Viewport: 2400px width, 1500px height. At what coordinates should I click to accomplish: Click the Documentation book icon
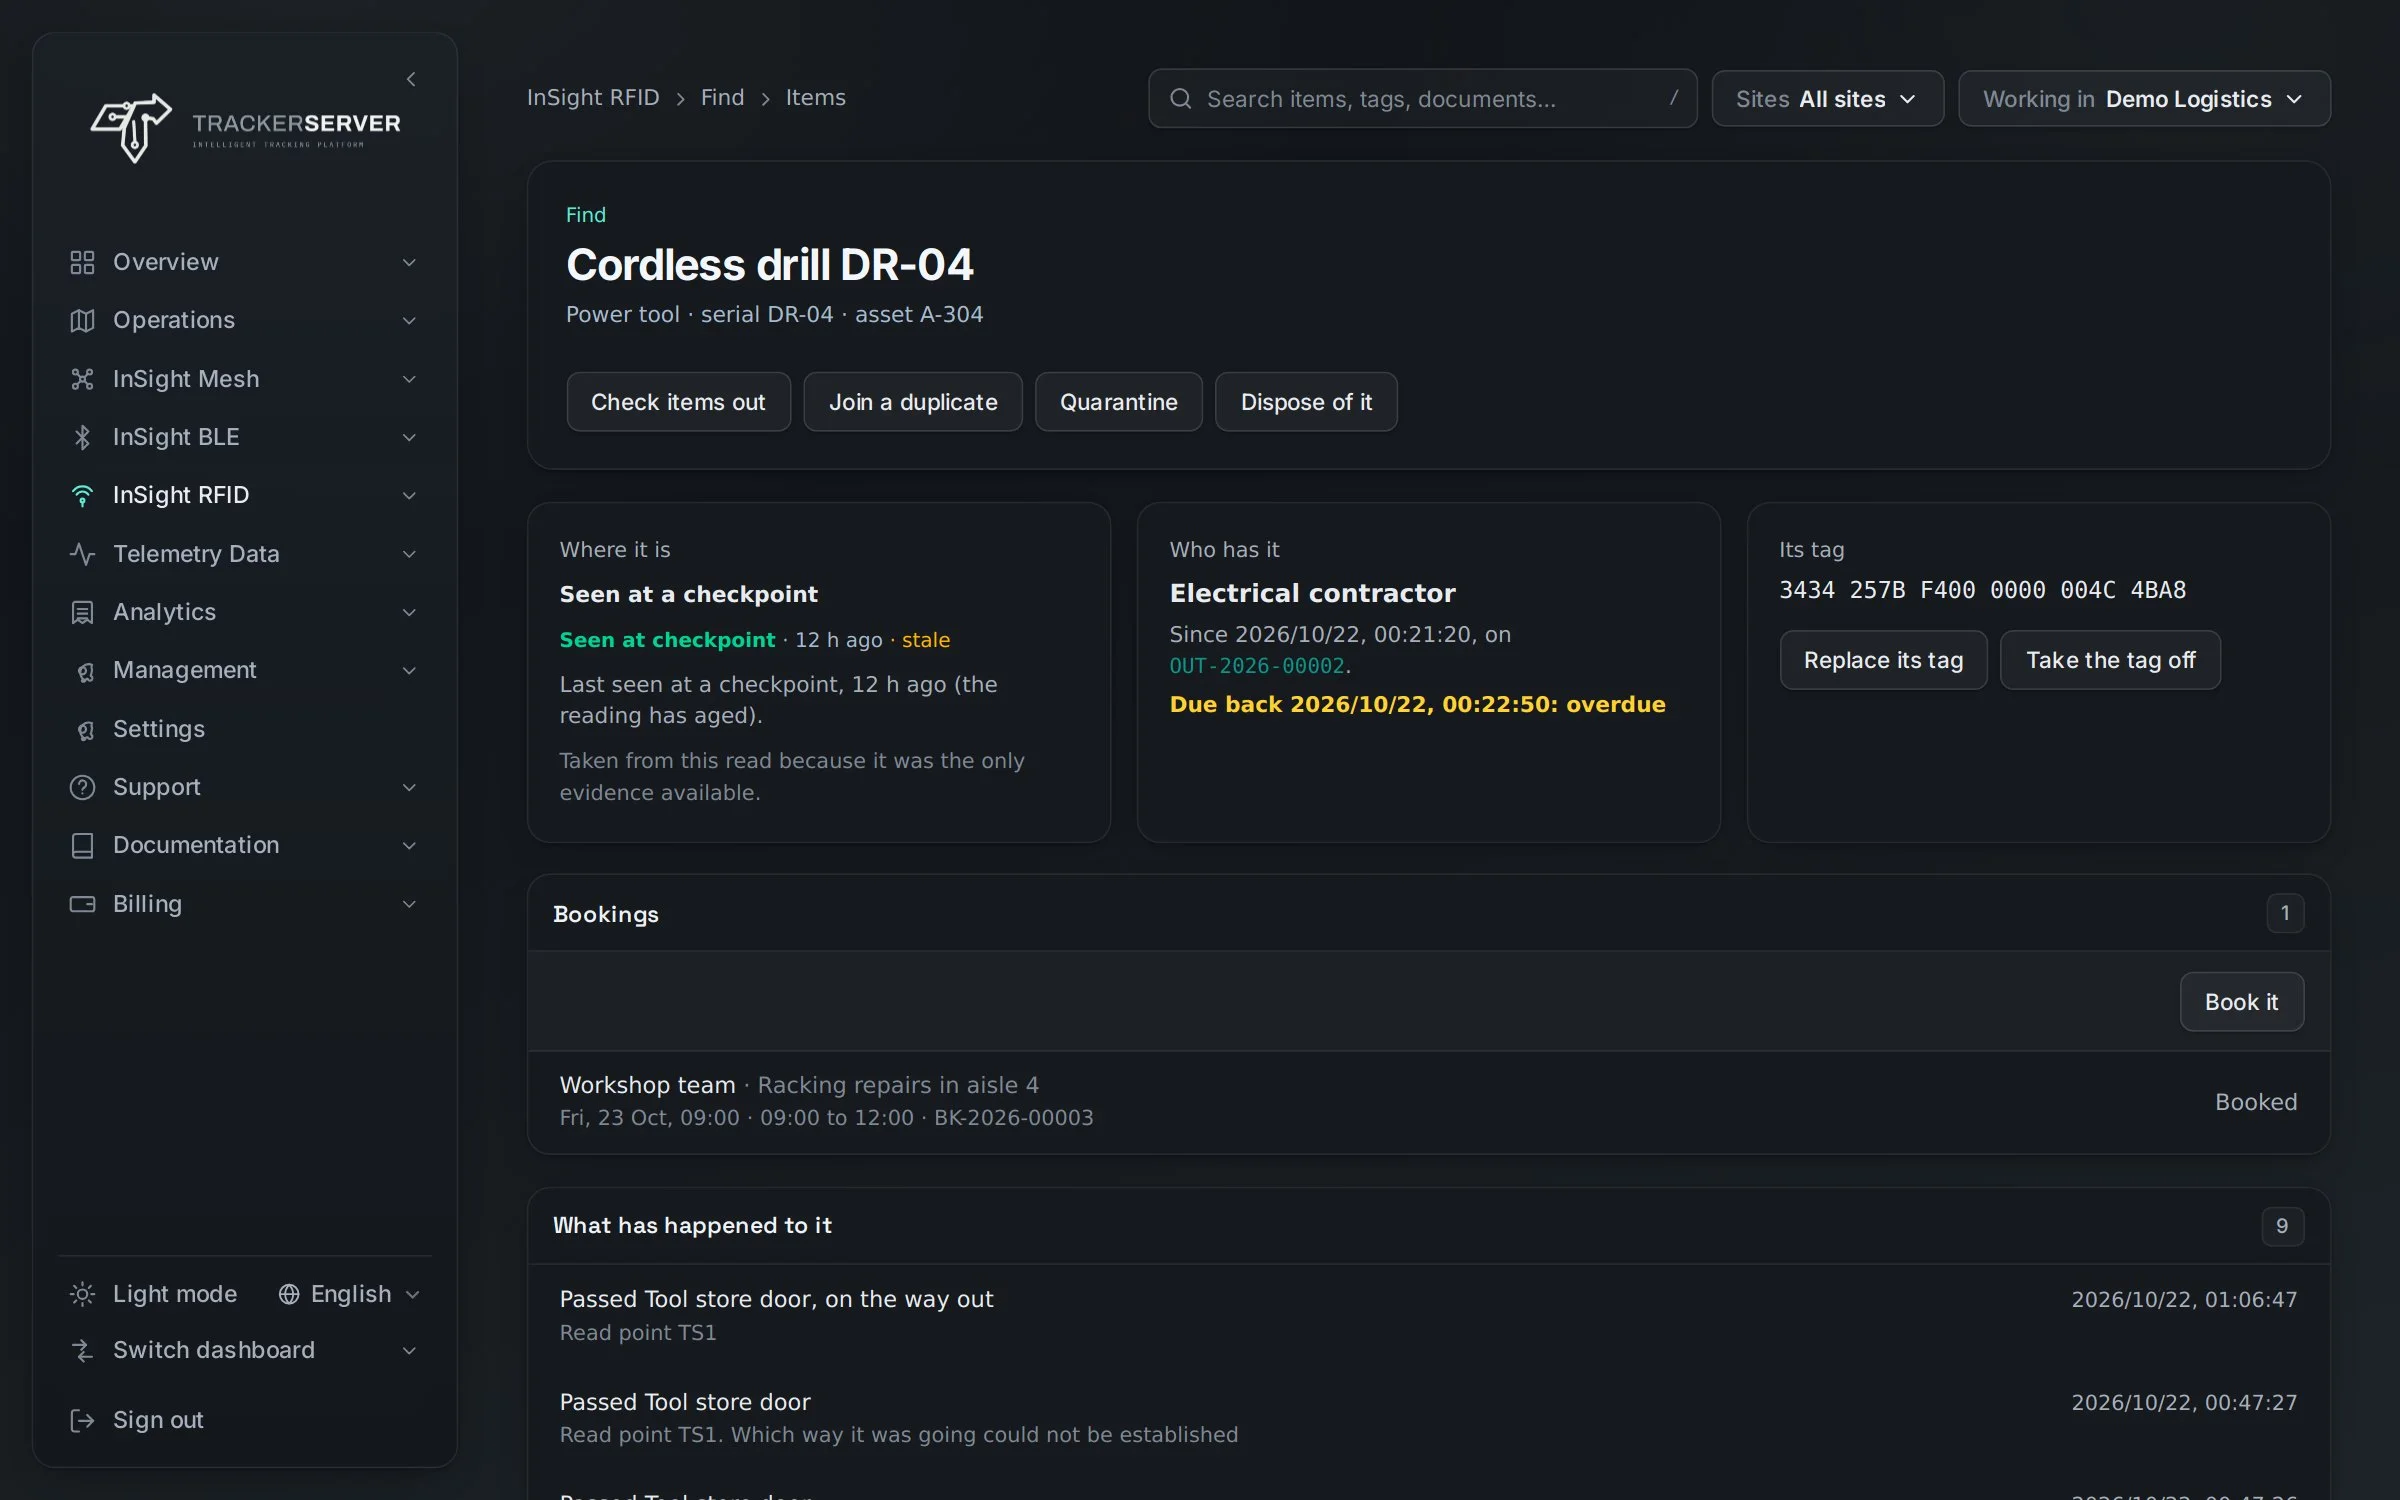[x=82, y=845]
